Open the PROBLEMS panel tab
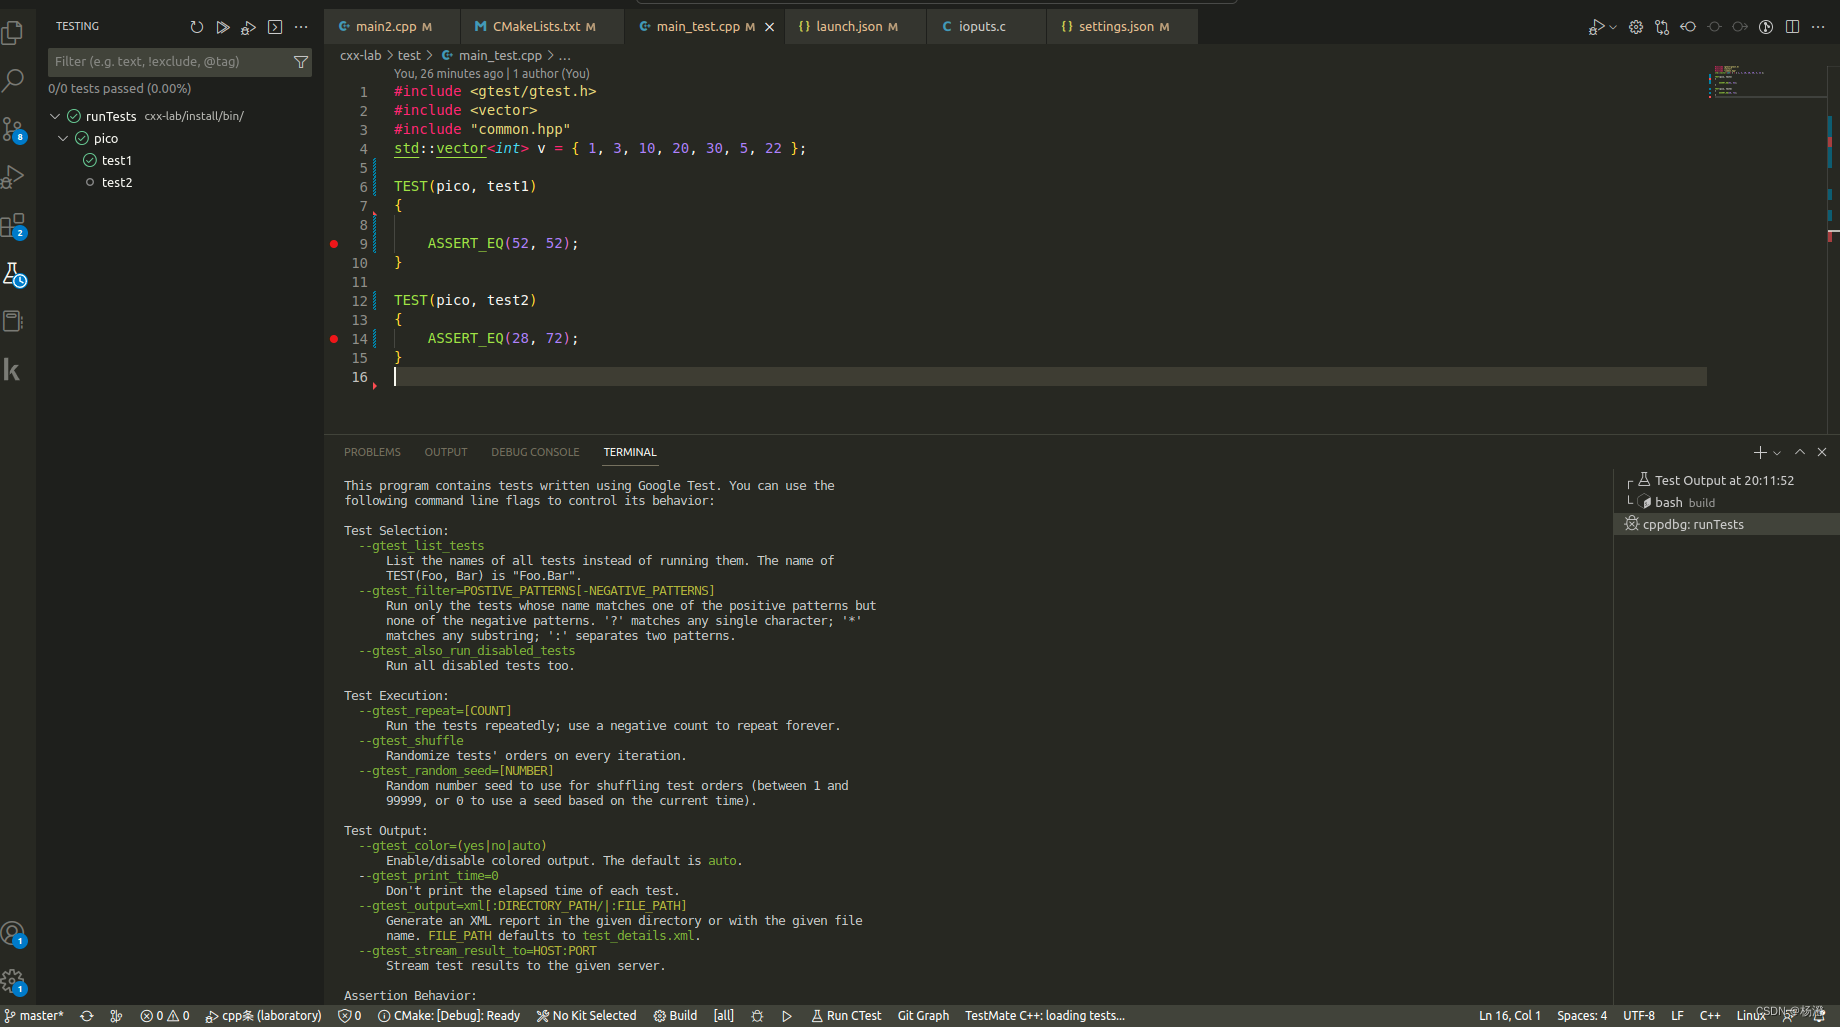This screenshot has width=1840, height=1027. [372, 452]
